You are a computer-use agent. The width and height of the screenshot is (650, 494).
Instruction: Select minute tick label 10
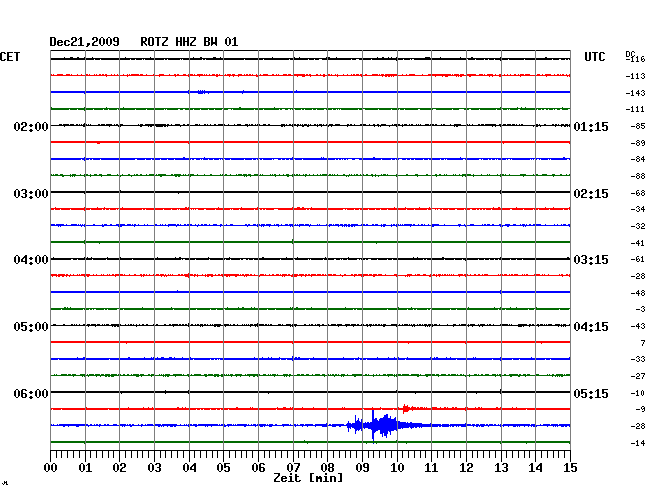click(x=397, y=468)
